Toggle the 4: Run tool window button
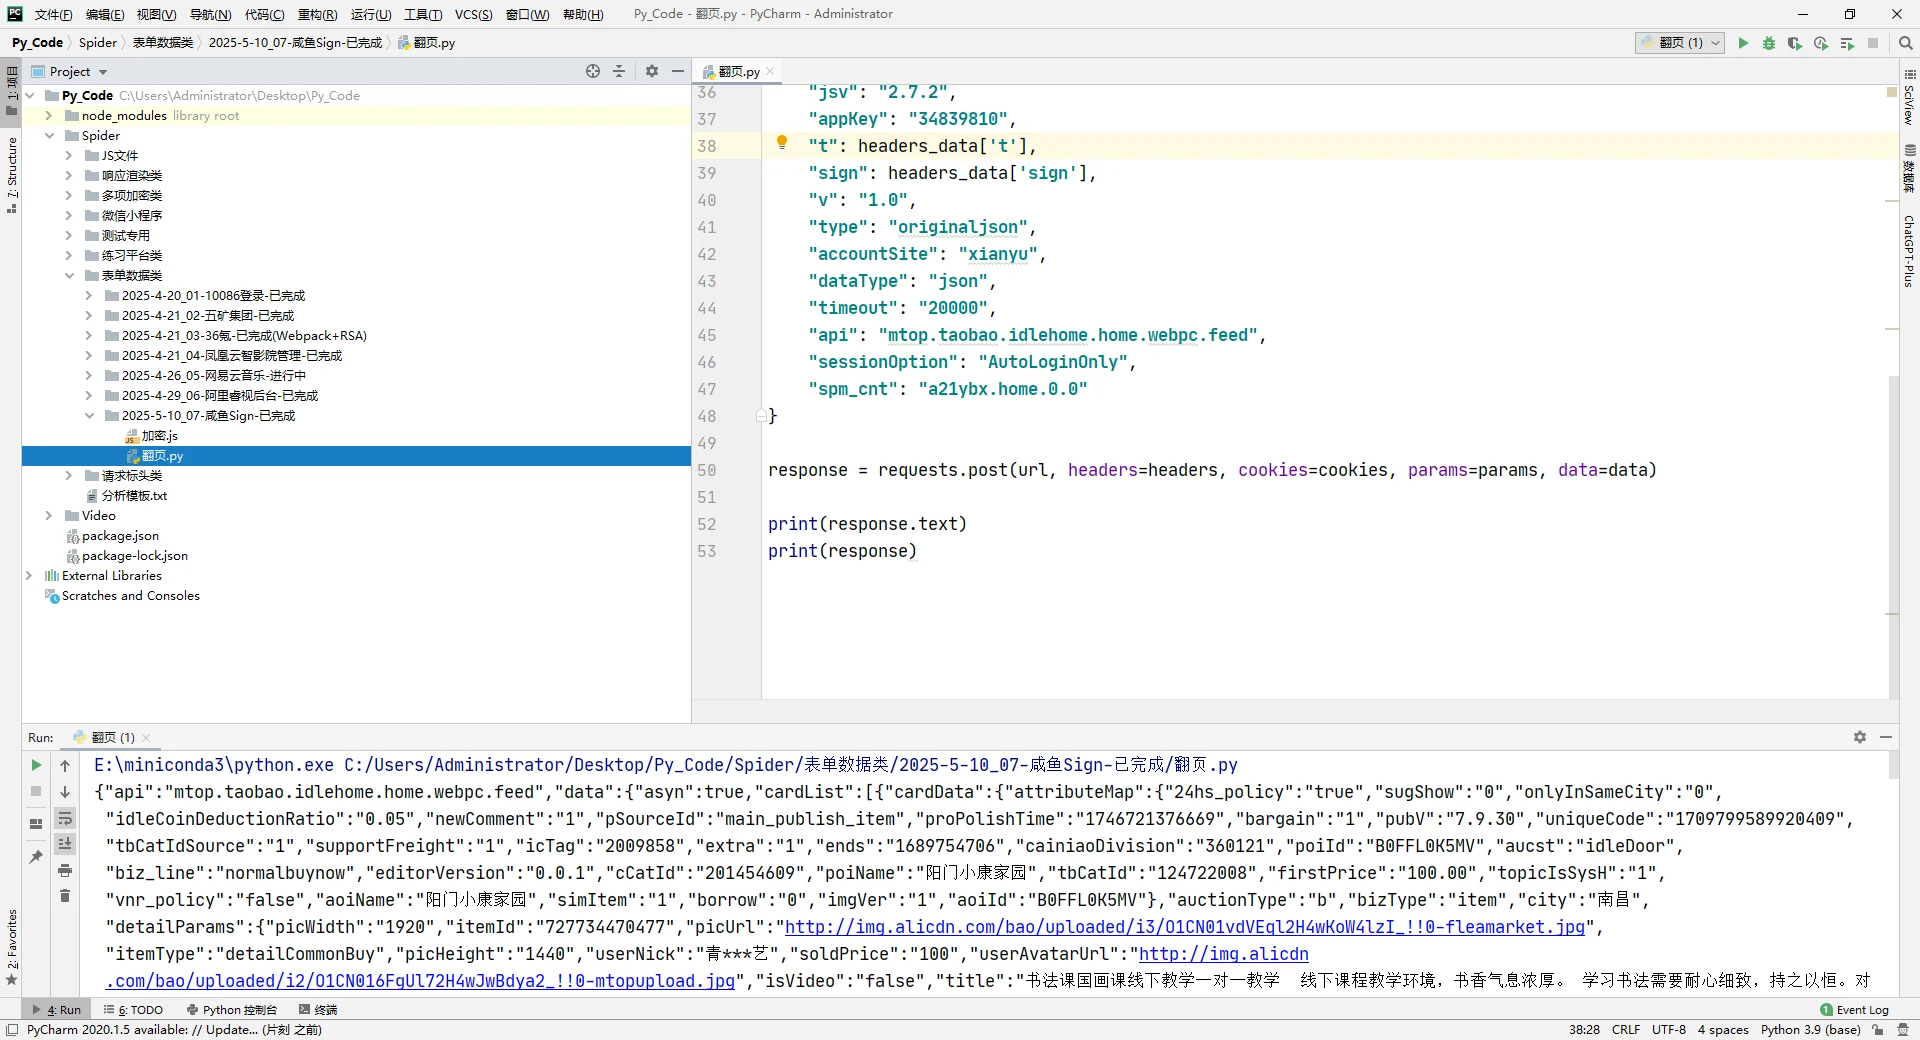Viewport: 1920px width, 1040px height. 57,1010
